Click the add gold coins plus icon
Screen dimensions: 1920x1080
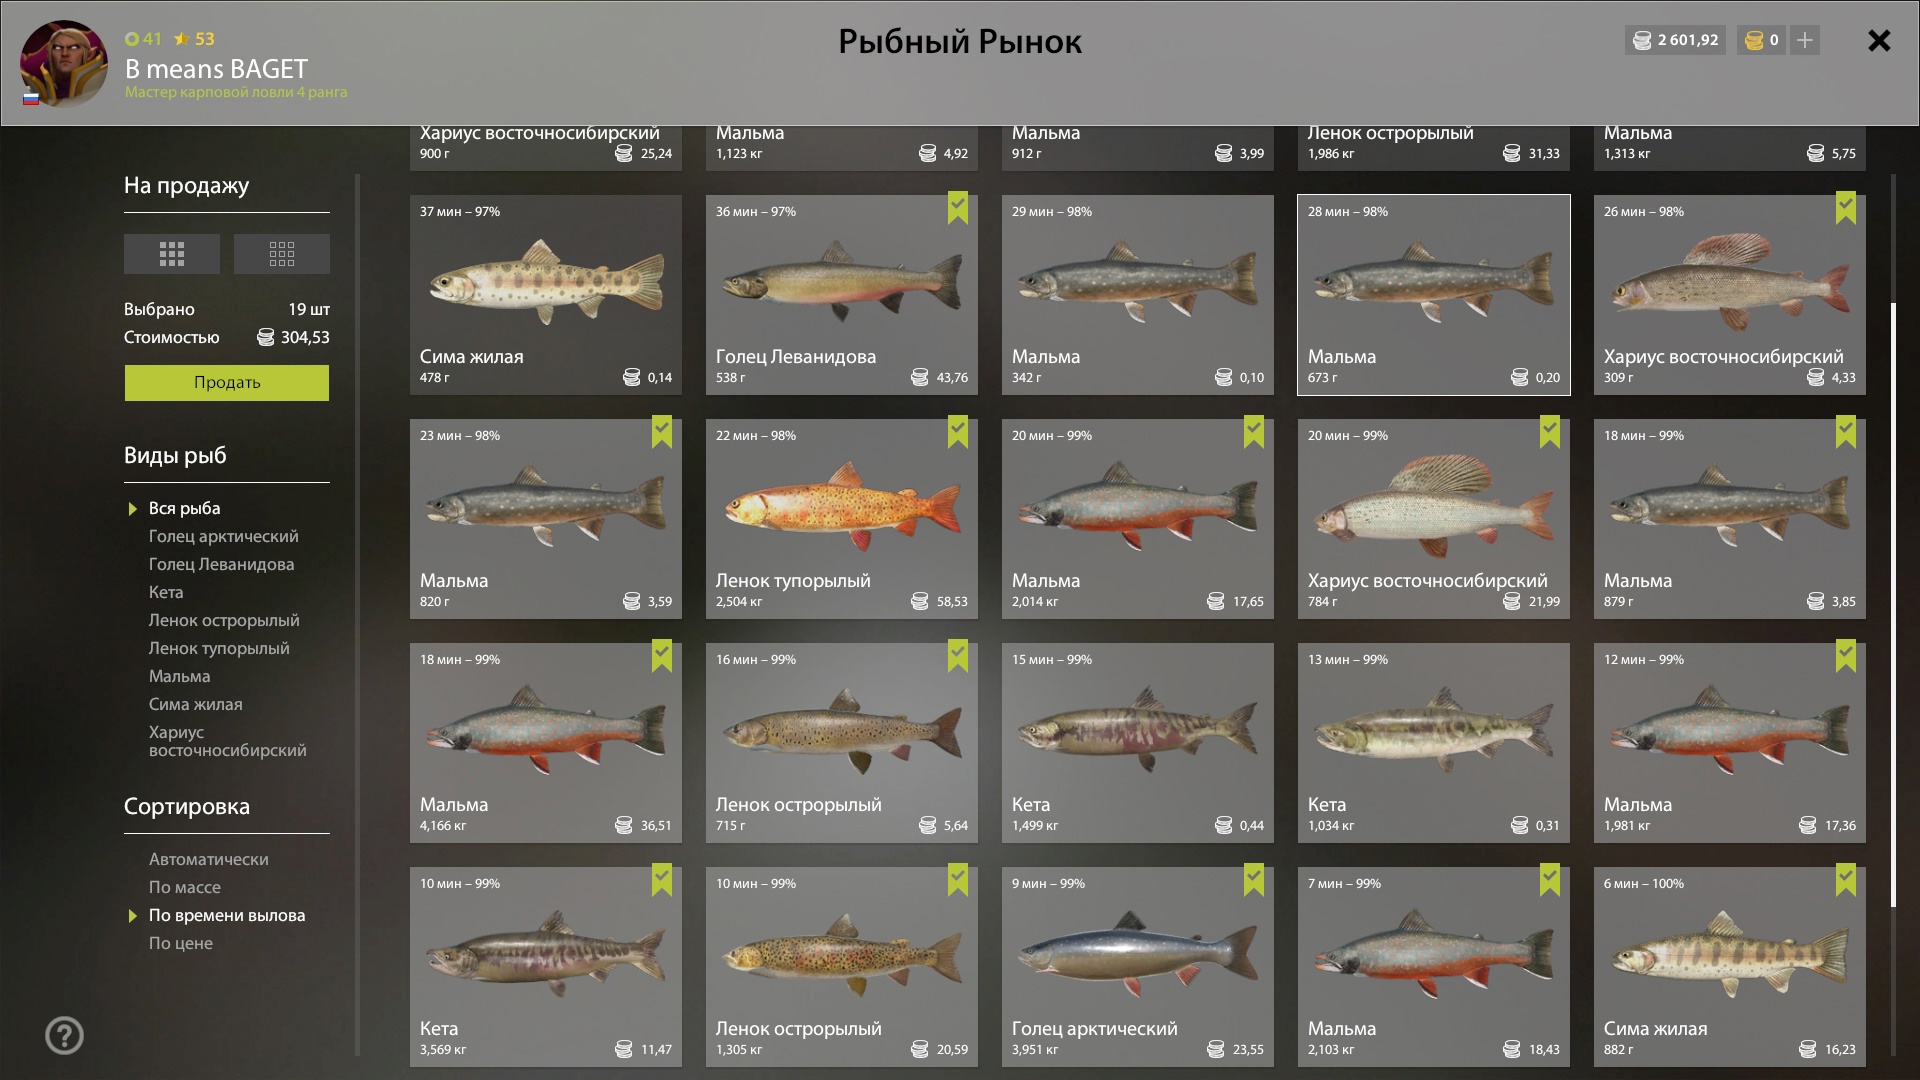click(x=1805, y=40)
